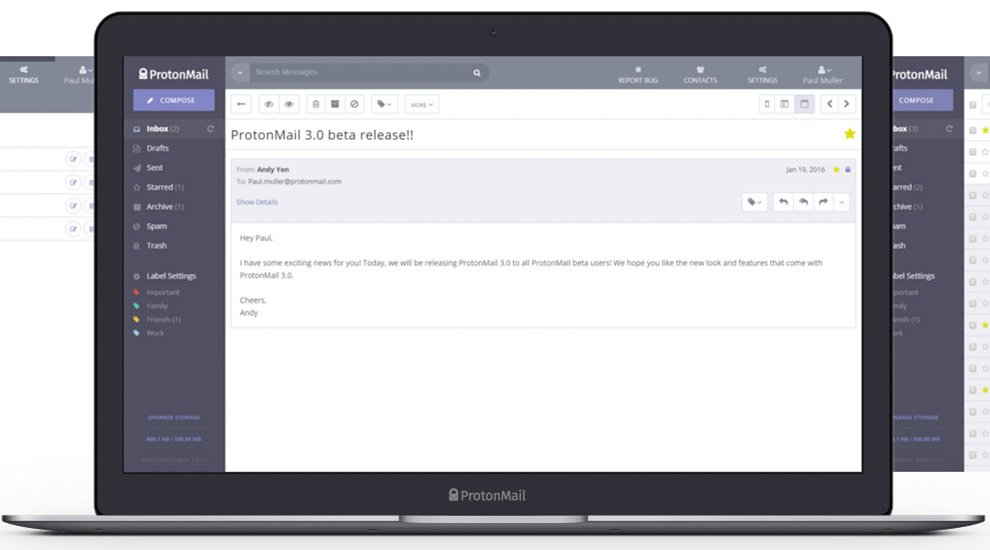Open Label Settings in sidebar

[x=171, y=276]
